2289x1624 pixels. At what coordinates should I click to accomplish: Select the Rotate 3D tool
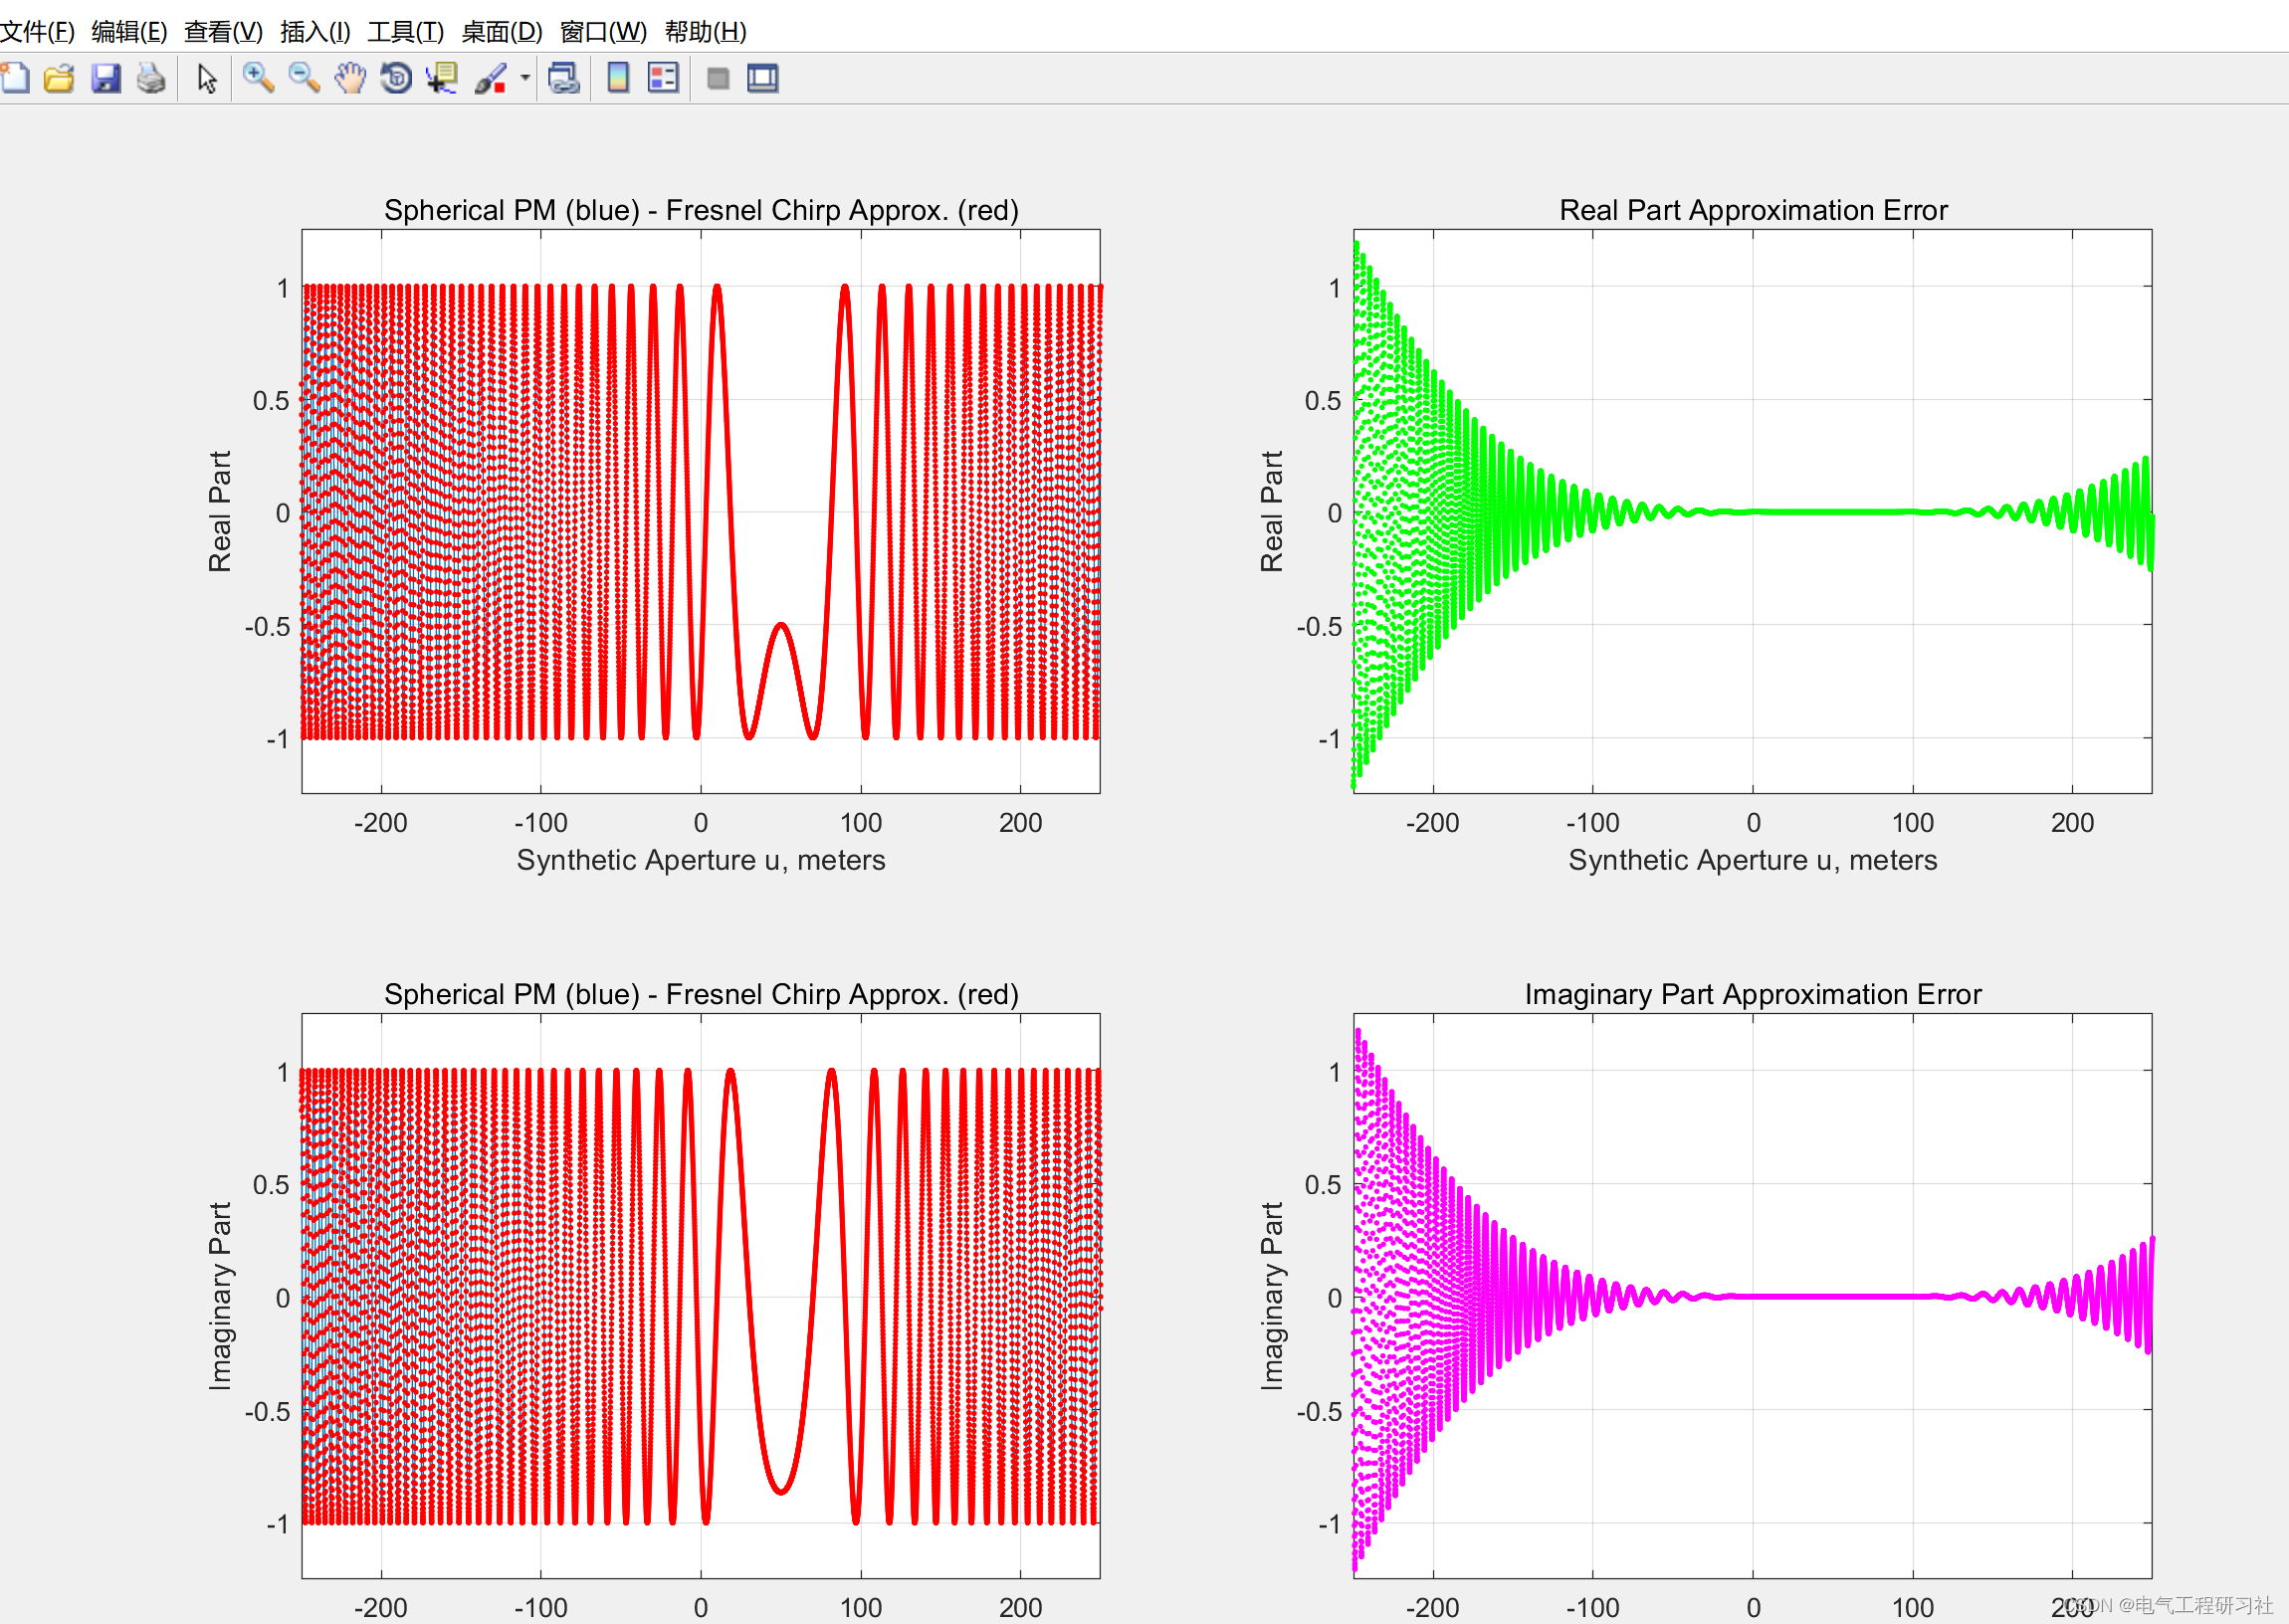click(396, 78)
